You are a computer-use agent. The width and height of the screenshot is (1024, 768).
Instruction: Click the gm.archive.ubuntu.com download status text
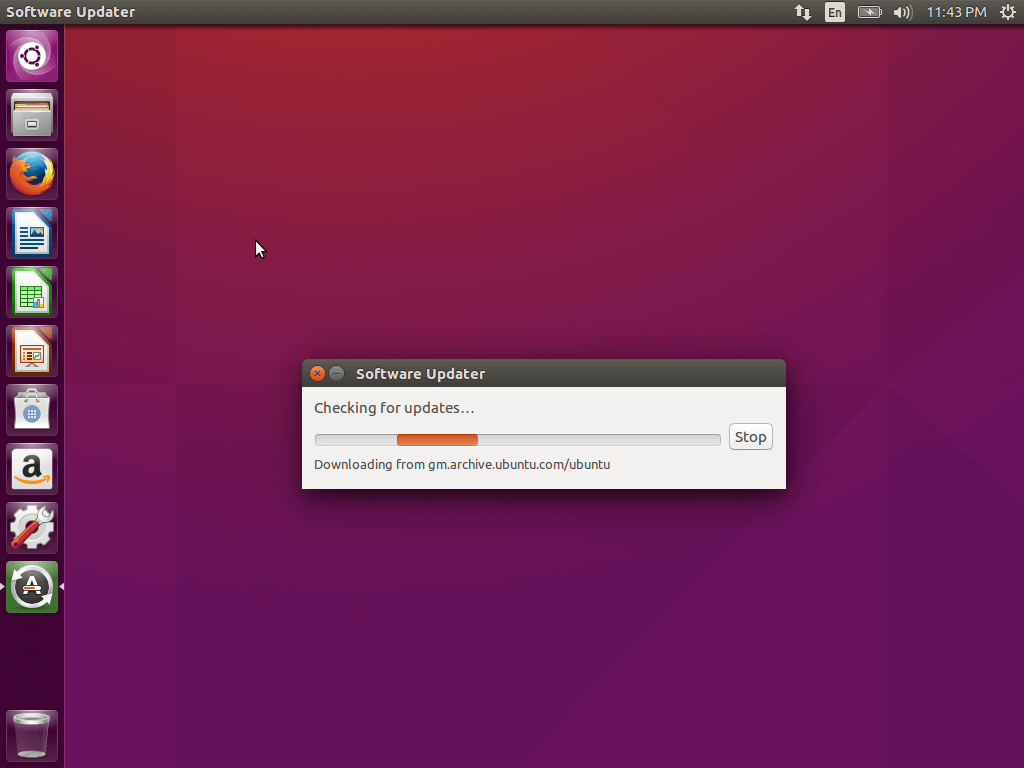click(x=462, y=464)
